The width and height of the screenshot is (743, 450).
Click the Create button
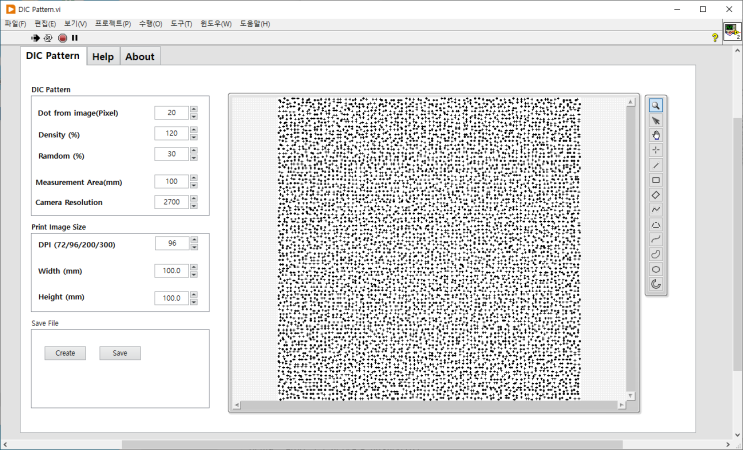tap(65, 353)
